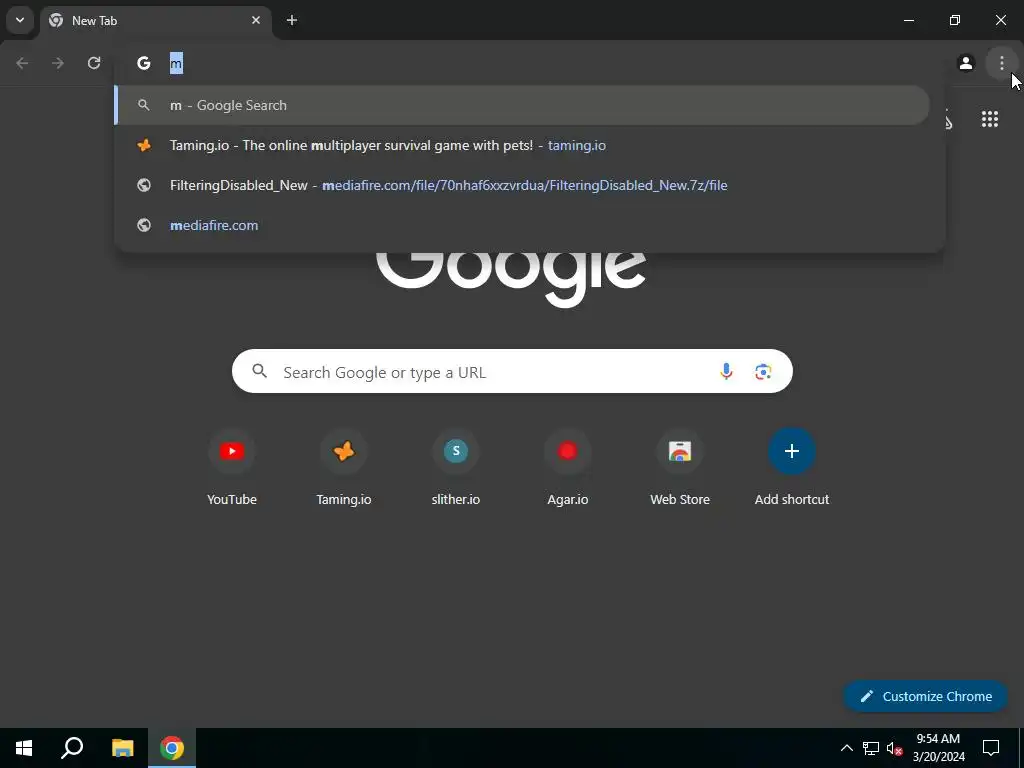Image resolution: width=1024 pixels, height=768 pixels.
Task: Open the slither.io shortcut
Action: pyautogui.click(x=456, y=468)
